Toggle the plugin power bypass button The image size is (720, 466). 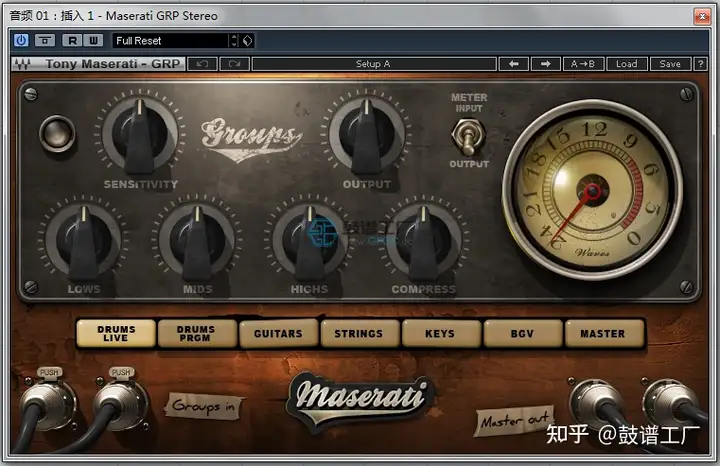point(21,40)
